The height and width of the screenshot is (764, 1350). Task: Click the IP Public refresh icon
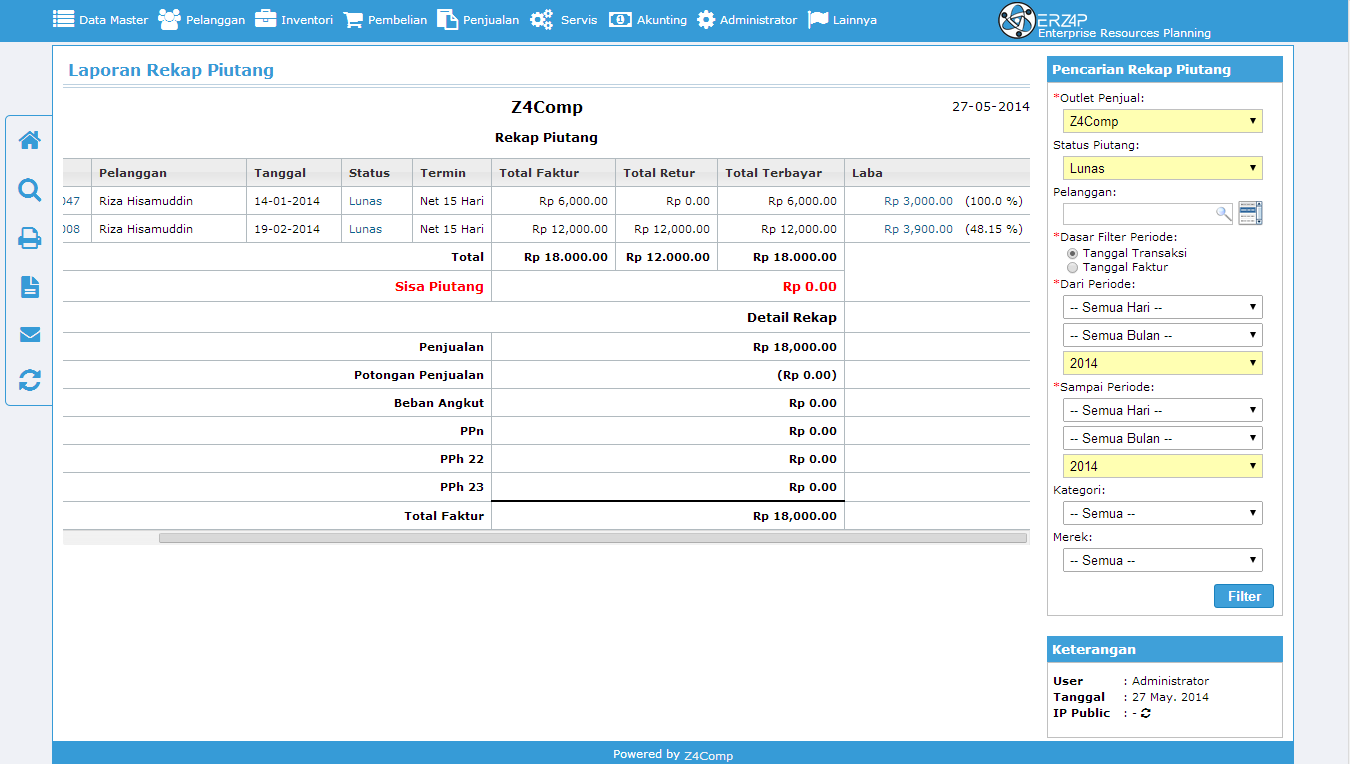coord(1145,713)
